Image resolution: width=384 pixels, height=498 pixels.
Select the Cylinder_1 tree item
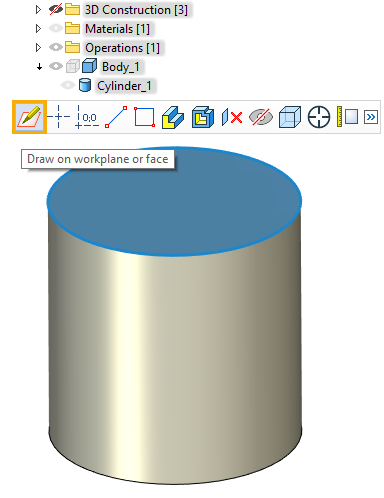(124, 86)
